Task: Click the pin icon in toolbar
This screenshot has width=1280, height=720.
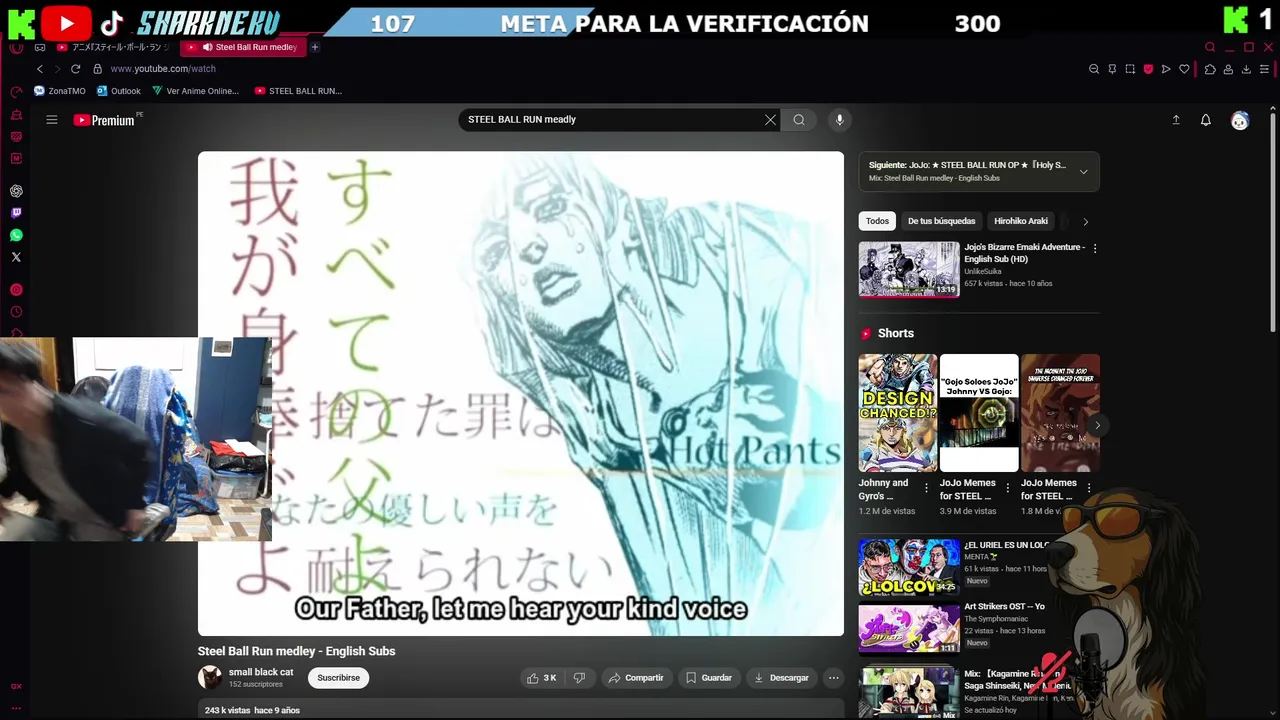Action: (x=1112, y=69)
